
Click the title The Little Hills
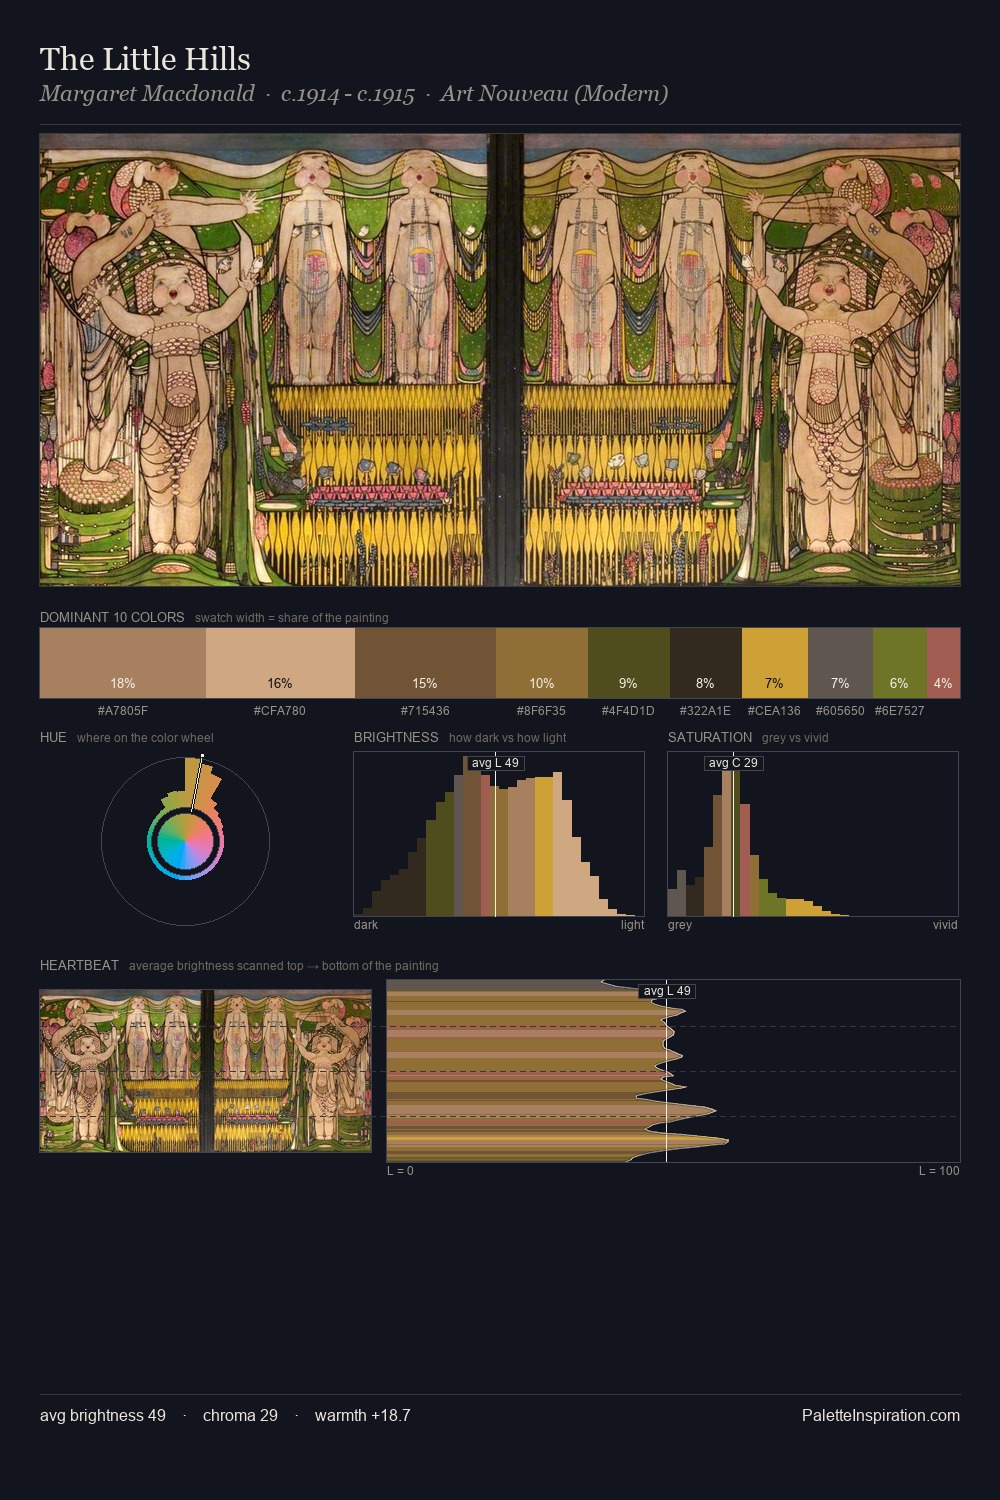click(145, 59)
